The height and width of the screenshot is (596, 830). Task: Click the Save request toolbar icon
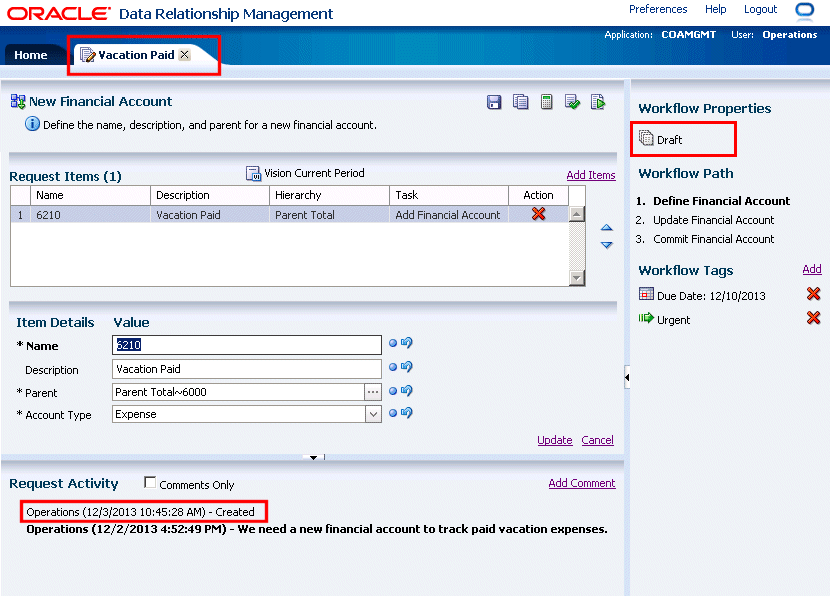tap(494, 102)
